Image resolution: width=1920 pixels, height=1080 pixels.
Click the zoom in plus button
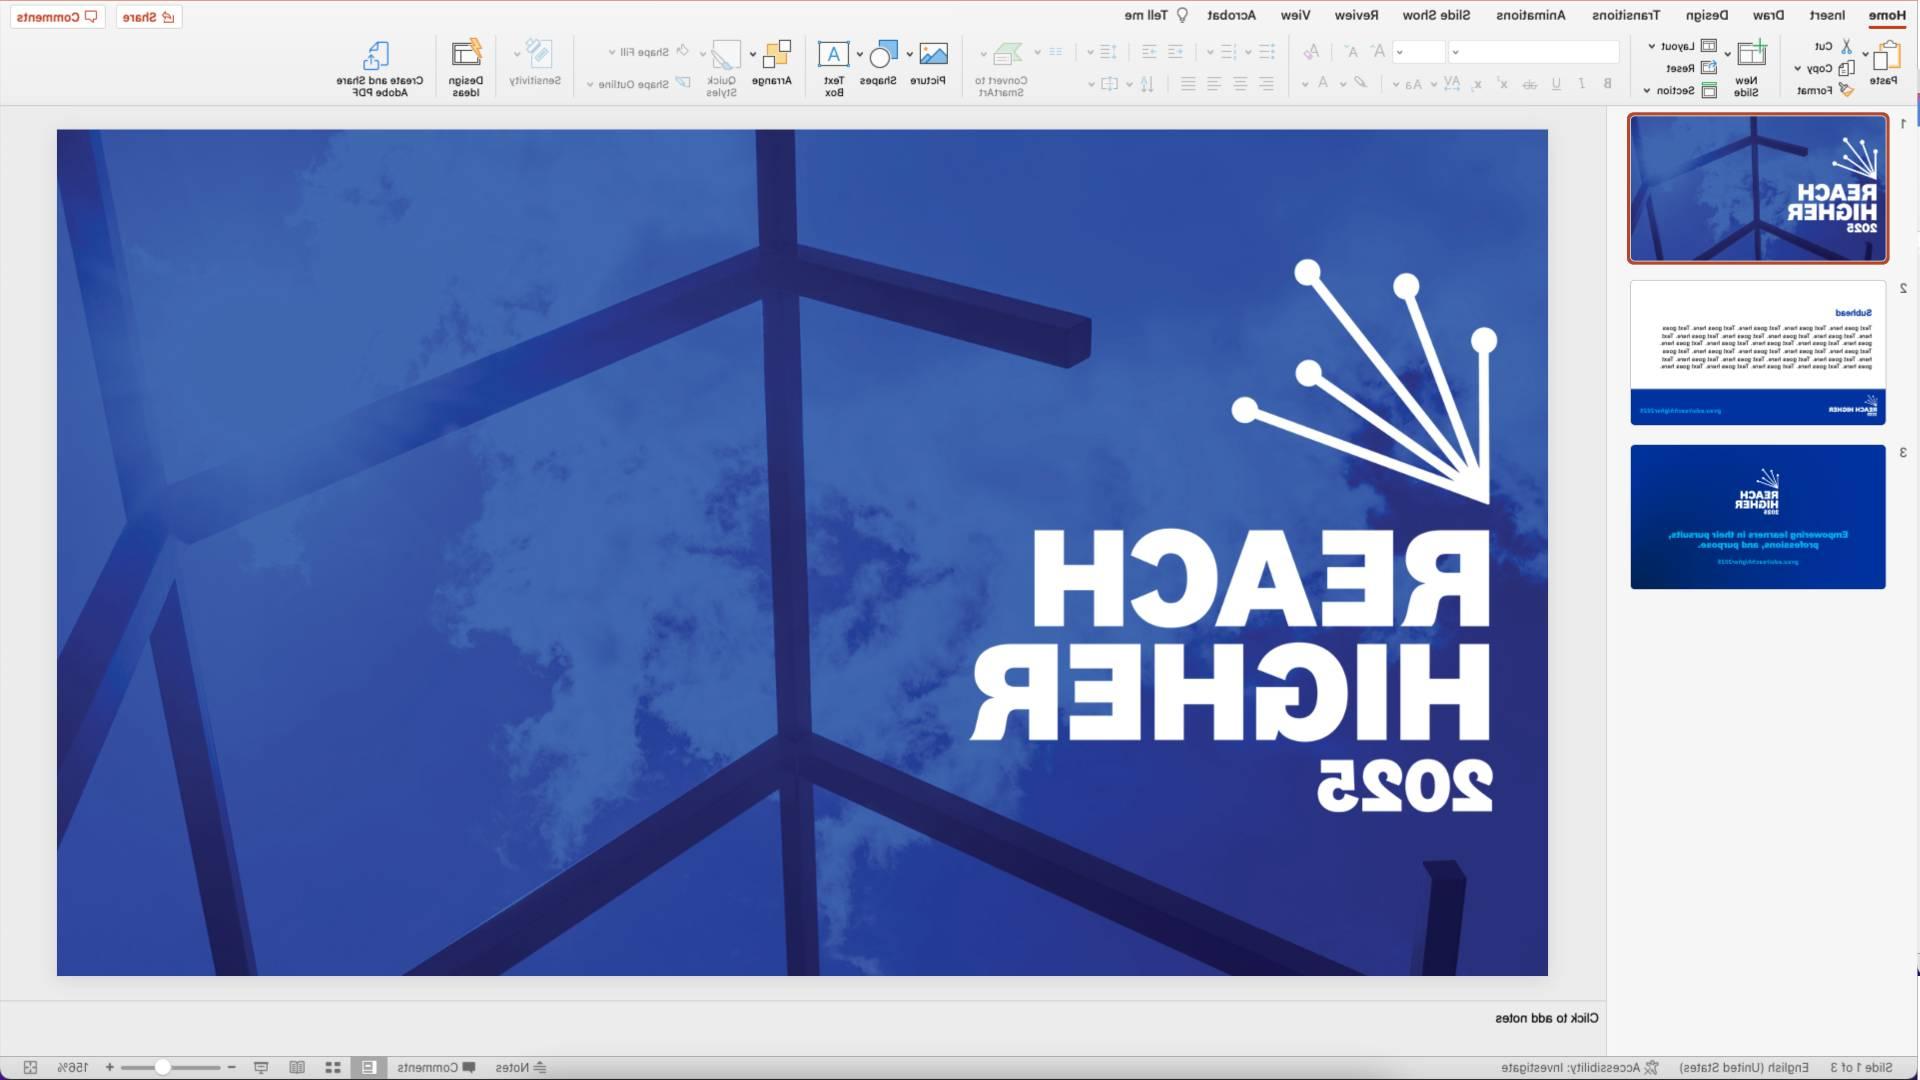(110, 1068)
